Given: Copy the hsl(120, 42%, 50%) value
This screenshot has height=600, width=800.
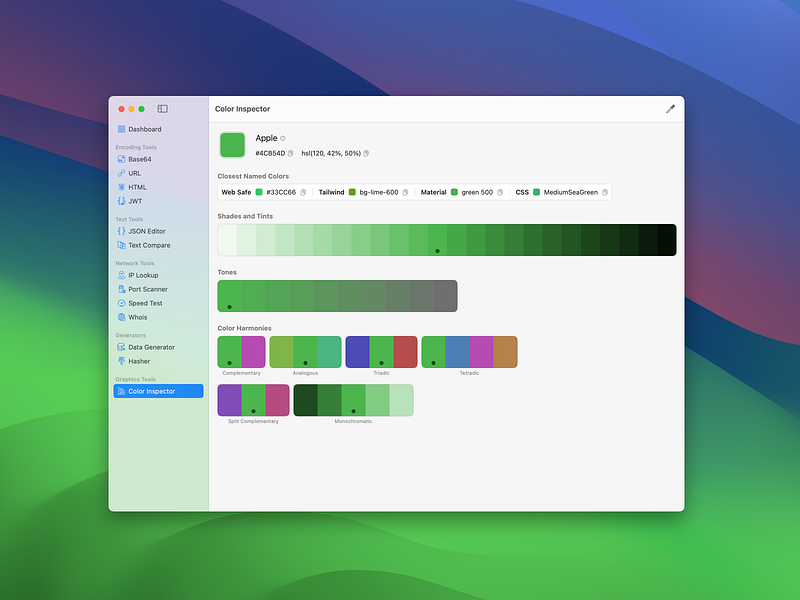Looking at the screenshot, I should 366,153.
